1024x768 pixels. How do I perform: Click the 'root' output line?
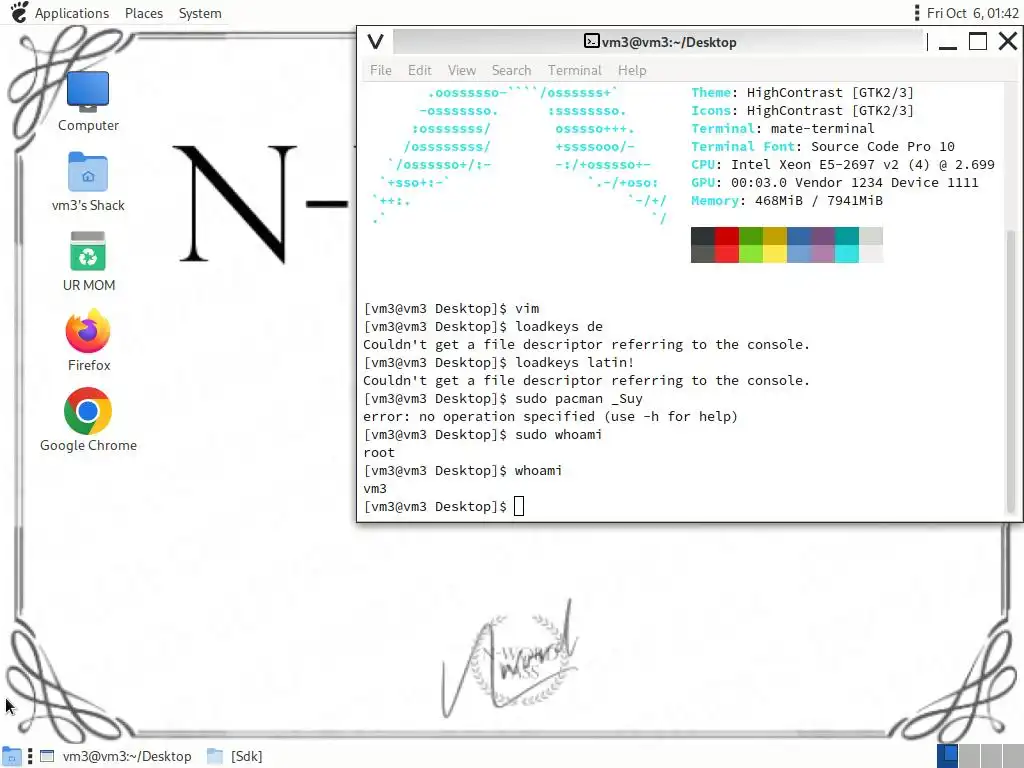[379, 453]
